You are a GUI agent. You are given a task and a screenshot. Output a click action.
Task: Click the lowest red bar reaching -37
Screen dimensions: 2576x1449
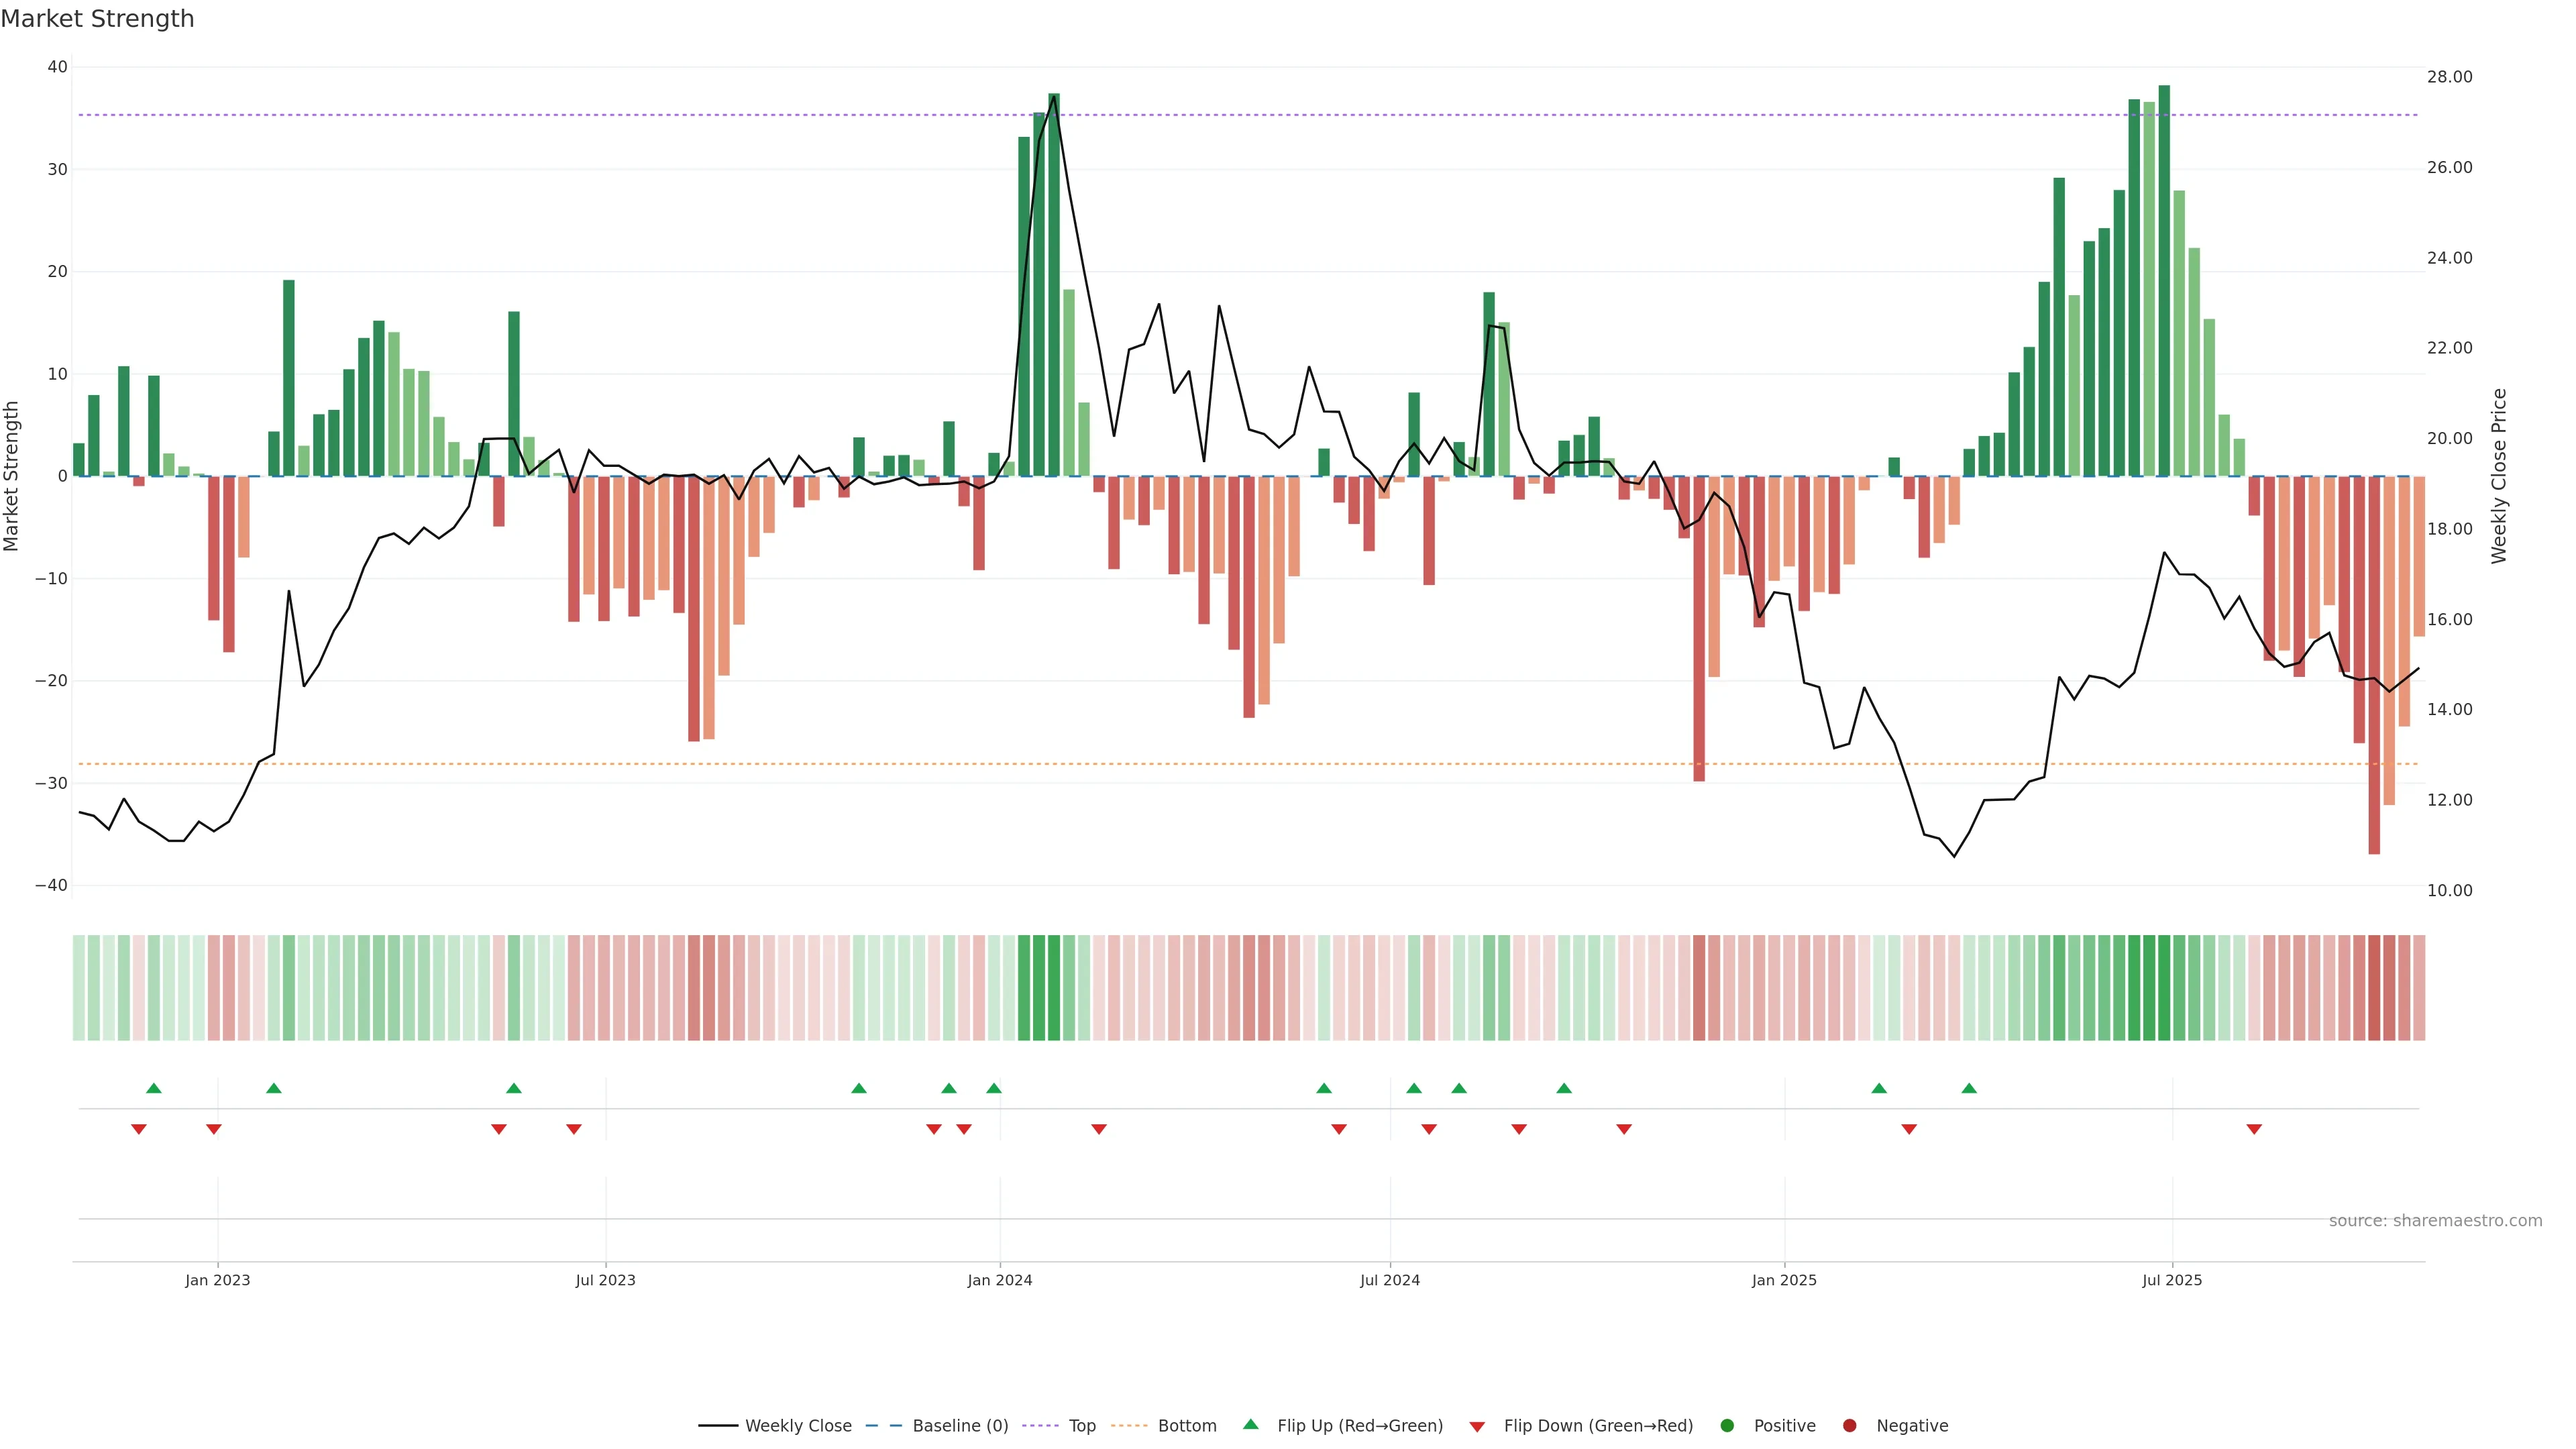click(2374, 665)
